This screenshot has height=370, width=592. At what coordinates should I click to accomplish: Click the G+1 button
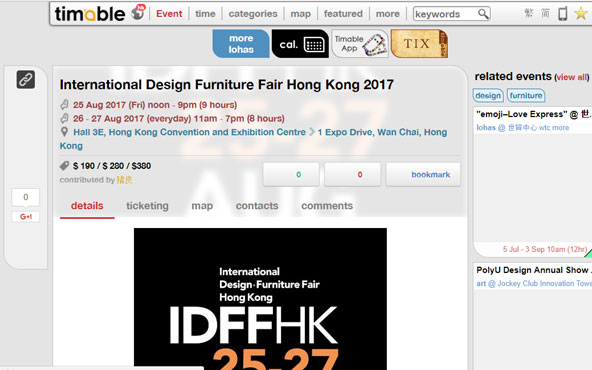(x=26, y=217)
